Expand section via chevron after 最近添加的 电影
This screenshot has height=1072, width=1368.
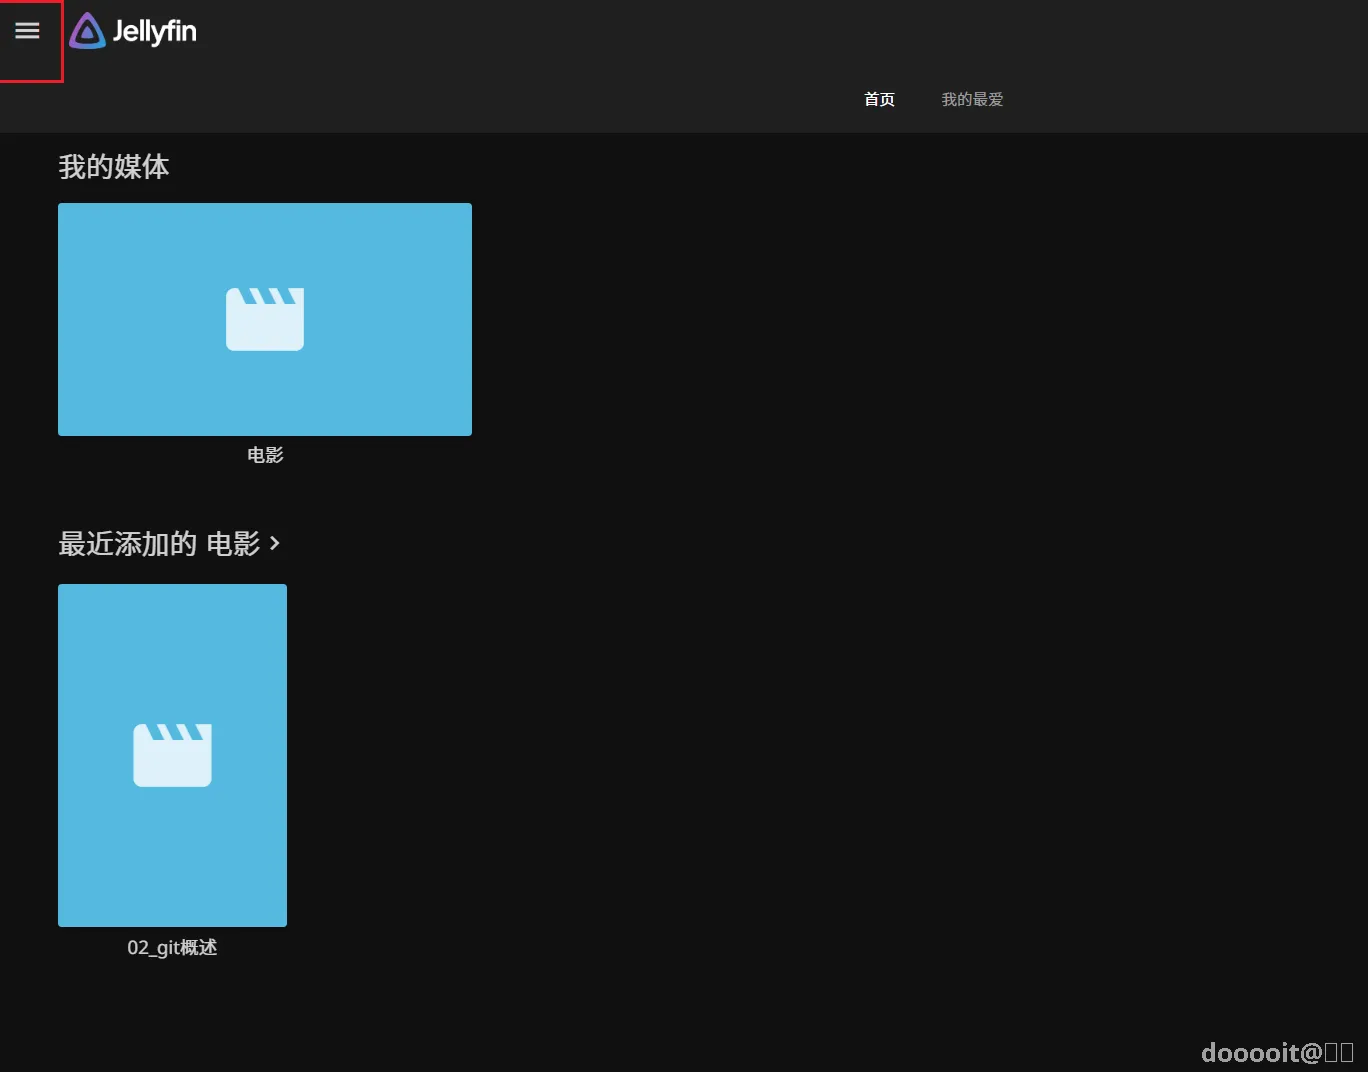274,543
